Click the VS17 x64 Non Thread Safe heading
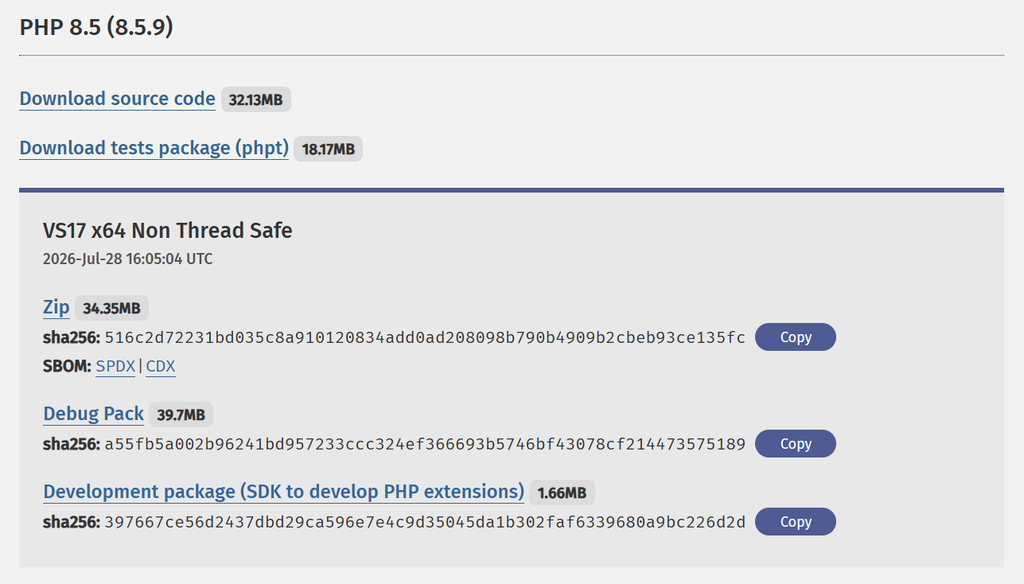Viewport: 1024px width, 584px height. pos(168,231)
